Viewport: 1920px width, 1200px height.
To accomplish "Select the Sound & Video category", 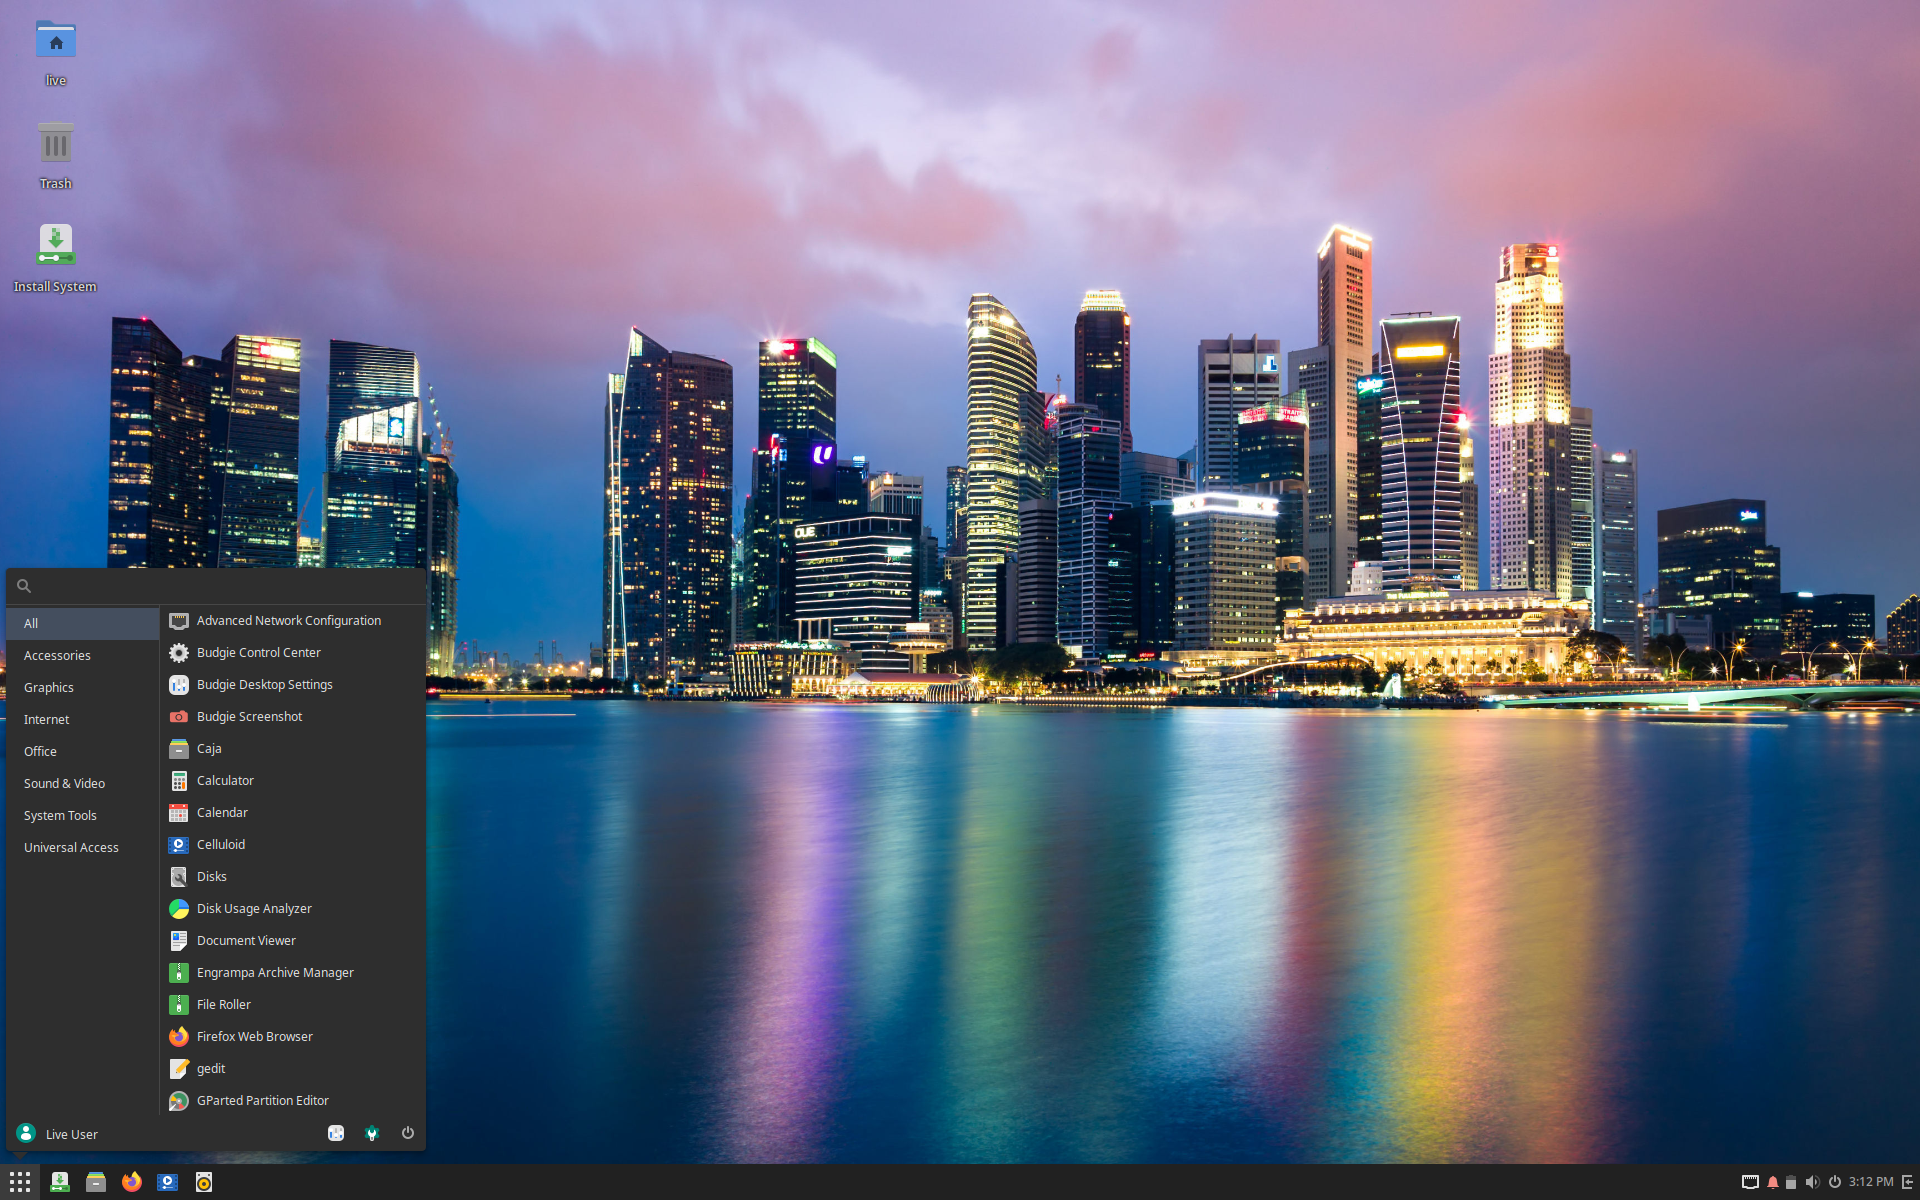I will click(x=83, y=783).
